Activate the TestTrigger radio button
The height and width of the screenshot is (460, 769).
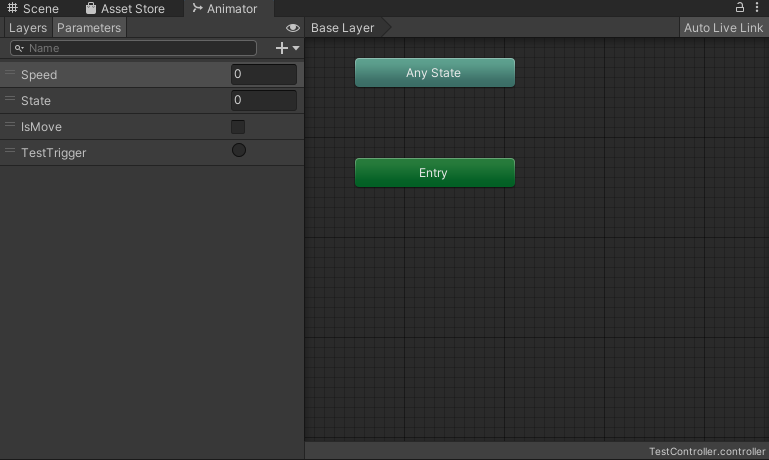click(x=239, y=151)
